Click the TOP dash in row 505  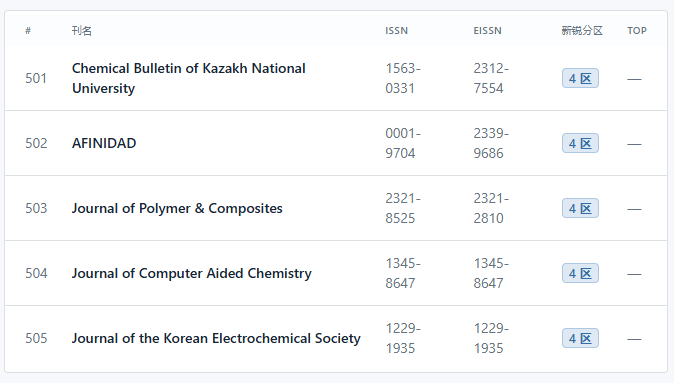coord(634,339)
